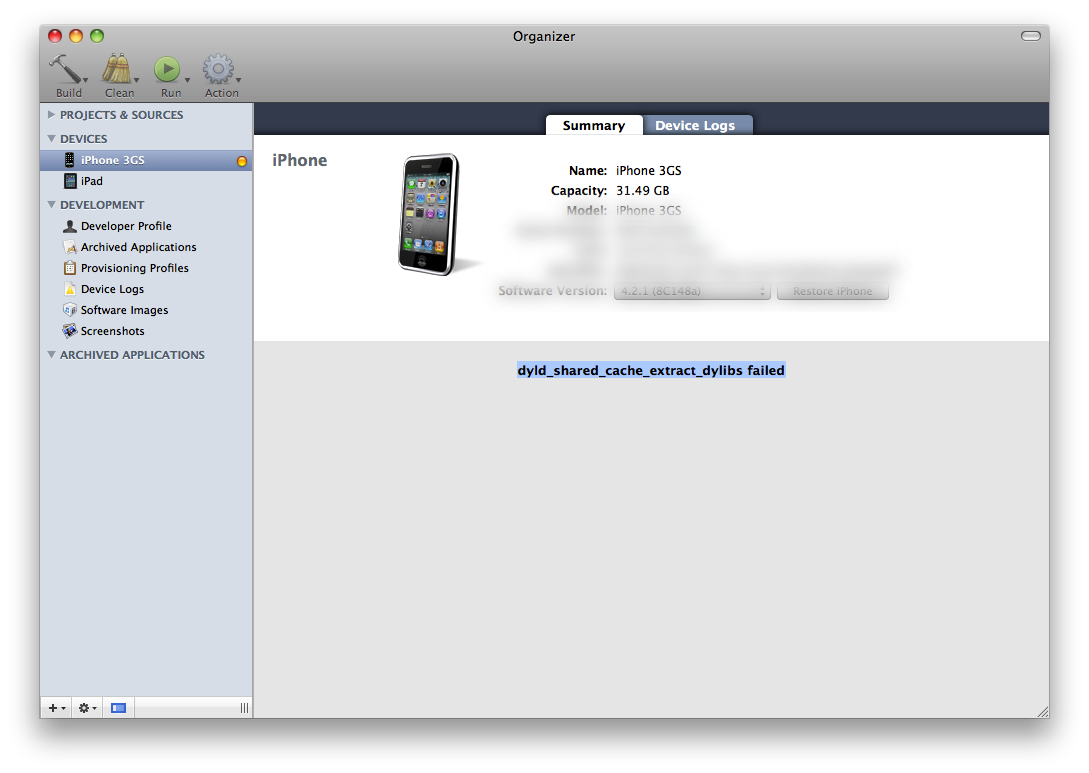
Task: Click the Action gear icon
Action: tap(218, 69)
